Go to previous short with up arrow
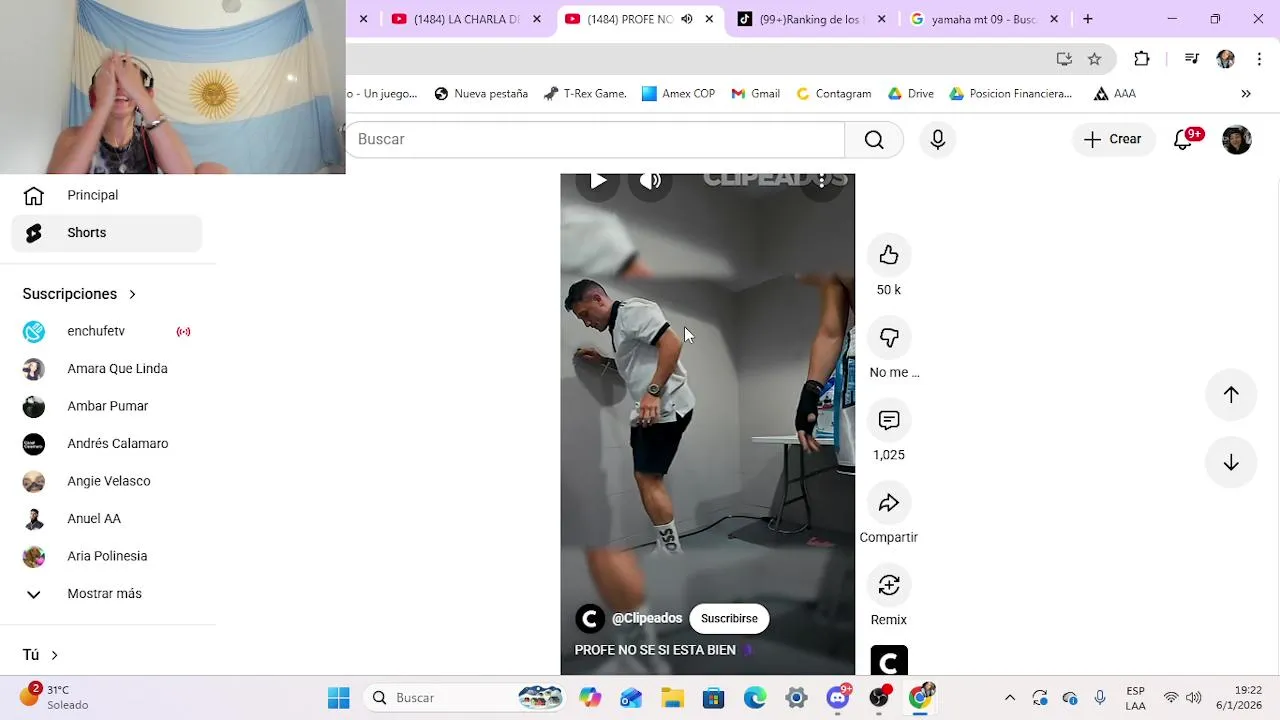Screen dimensions: 1280x720 pos(1231,395)
